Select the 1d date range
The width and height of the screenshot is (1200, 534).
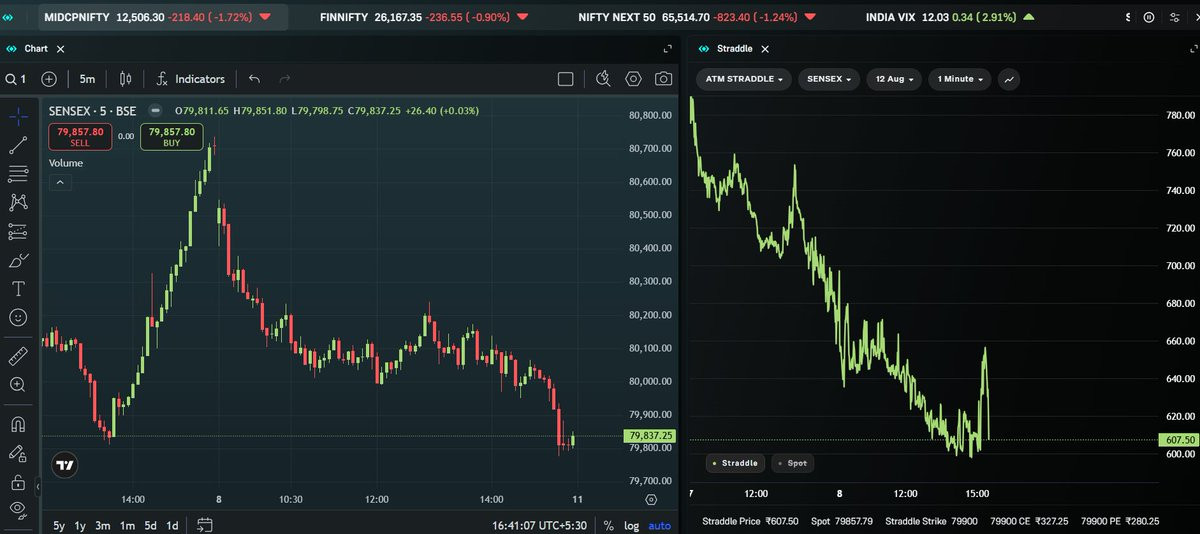(173, 525)
